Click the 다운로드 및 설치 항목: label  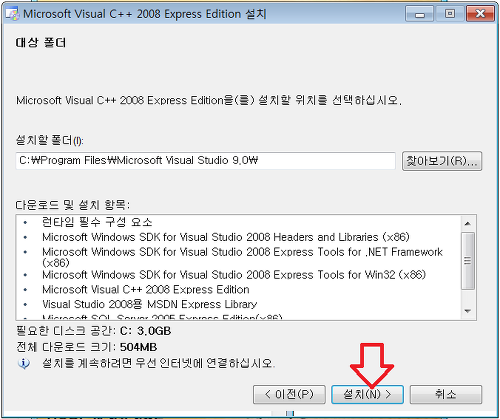coord(73,205)
